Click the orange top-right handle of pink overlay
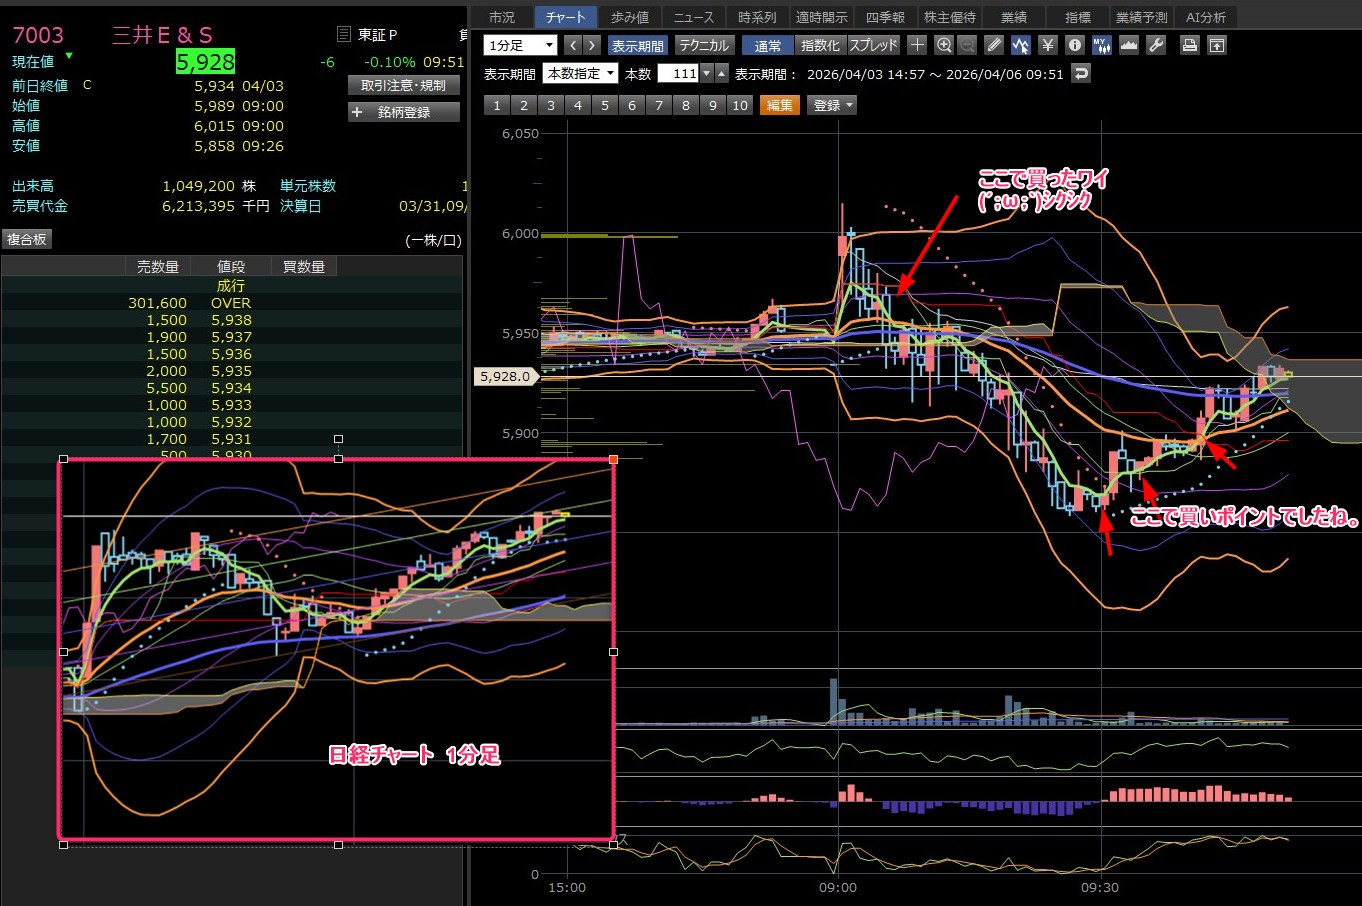 click(x=613, y=459)
